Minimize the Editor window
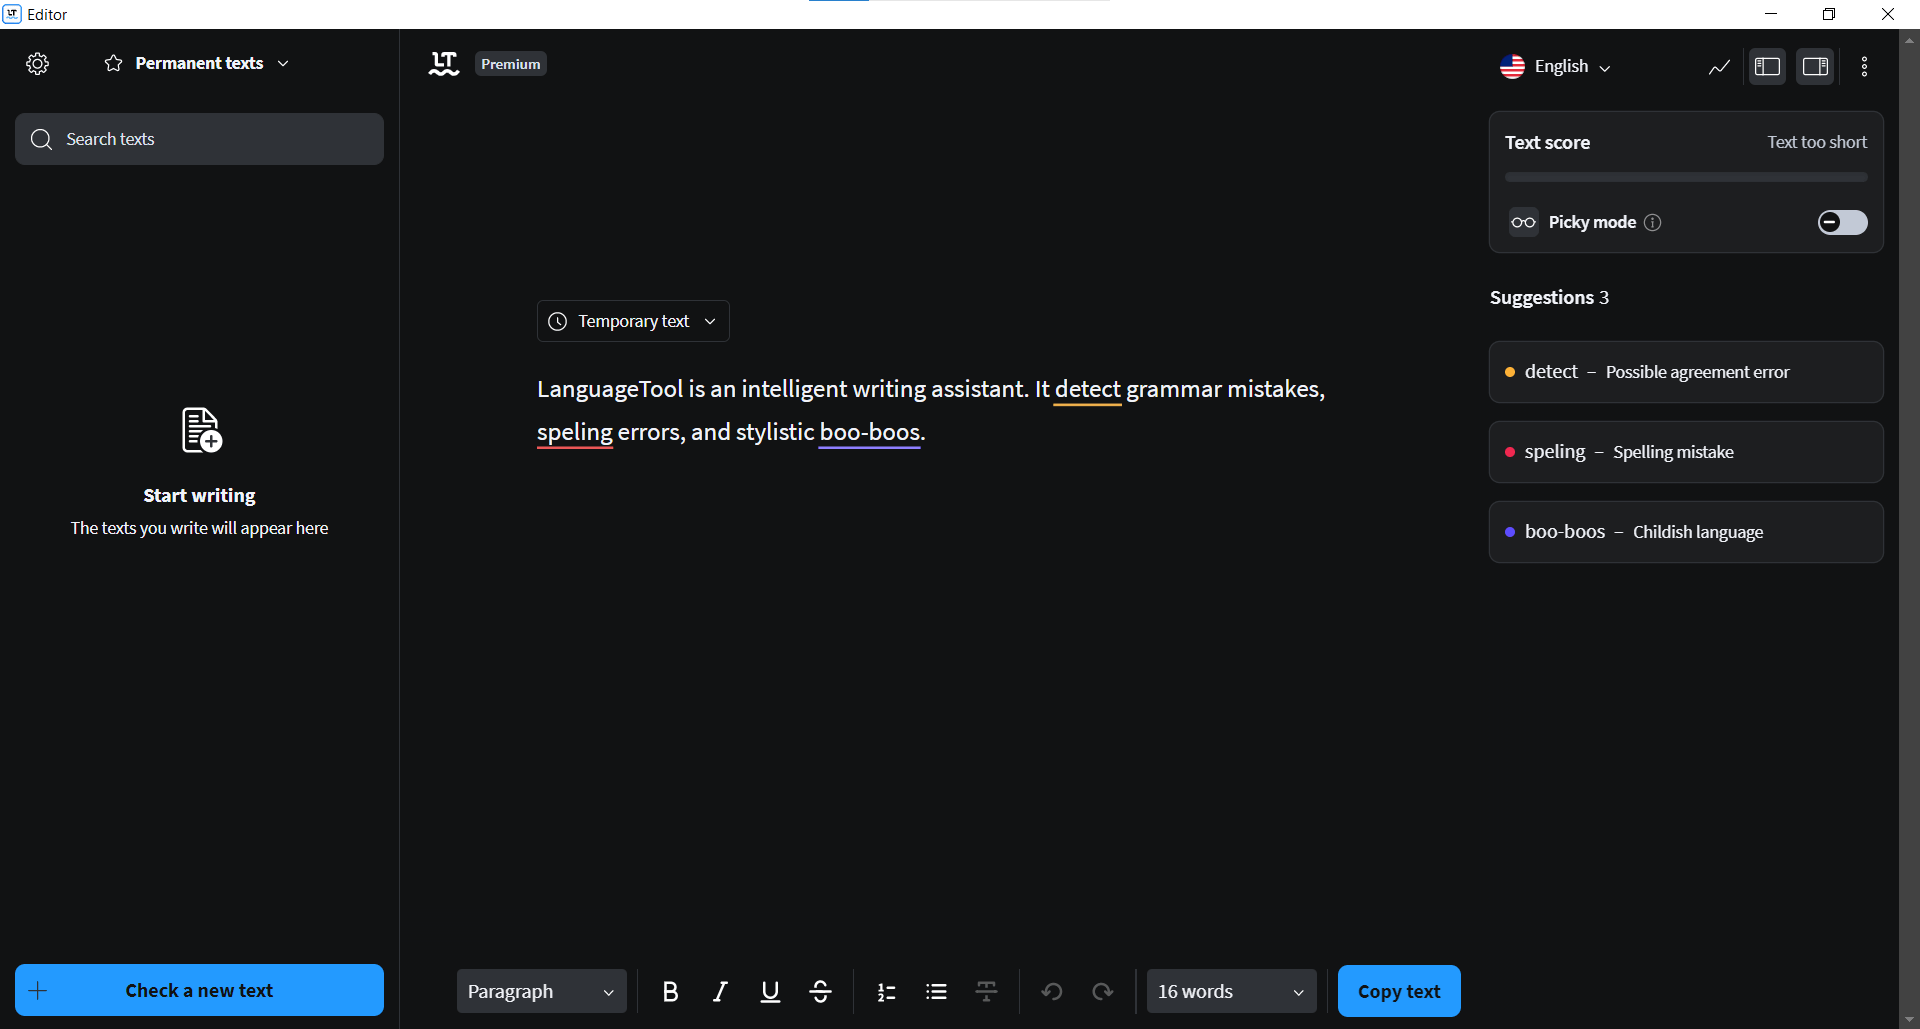 point(1771,14)
